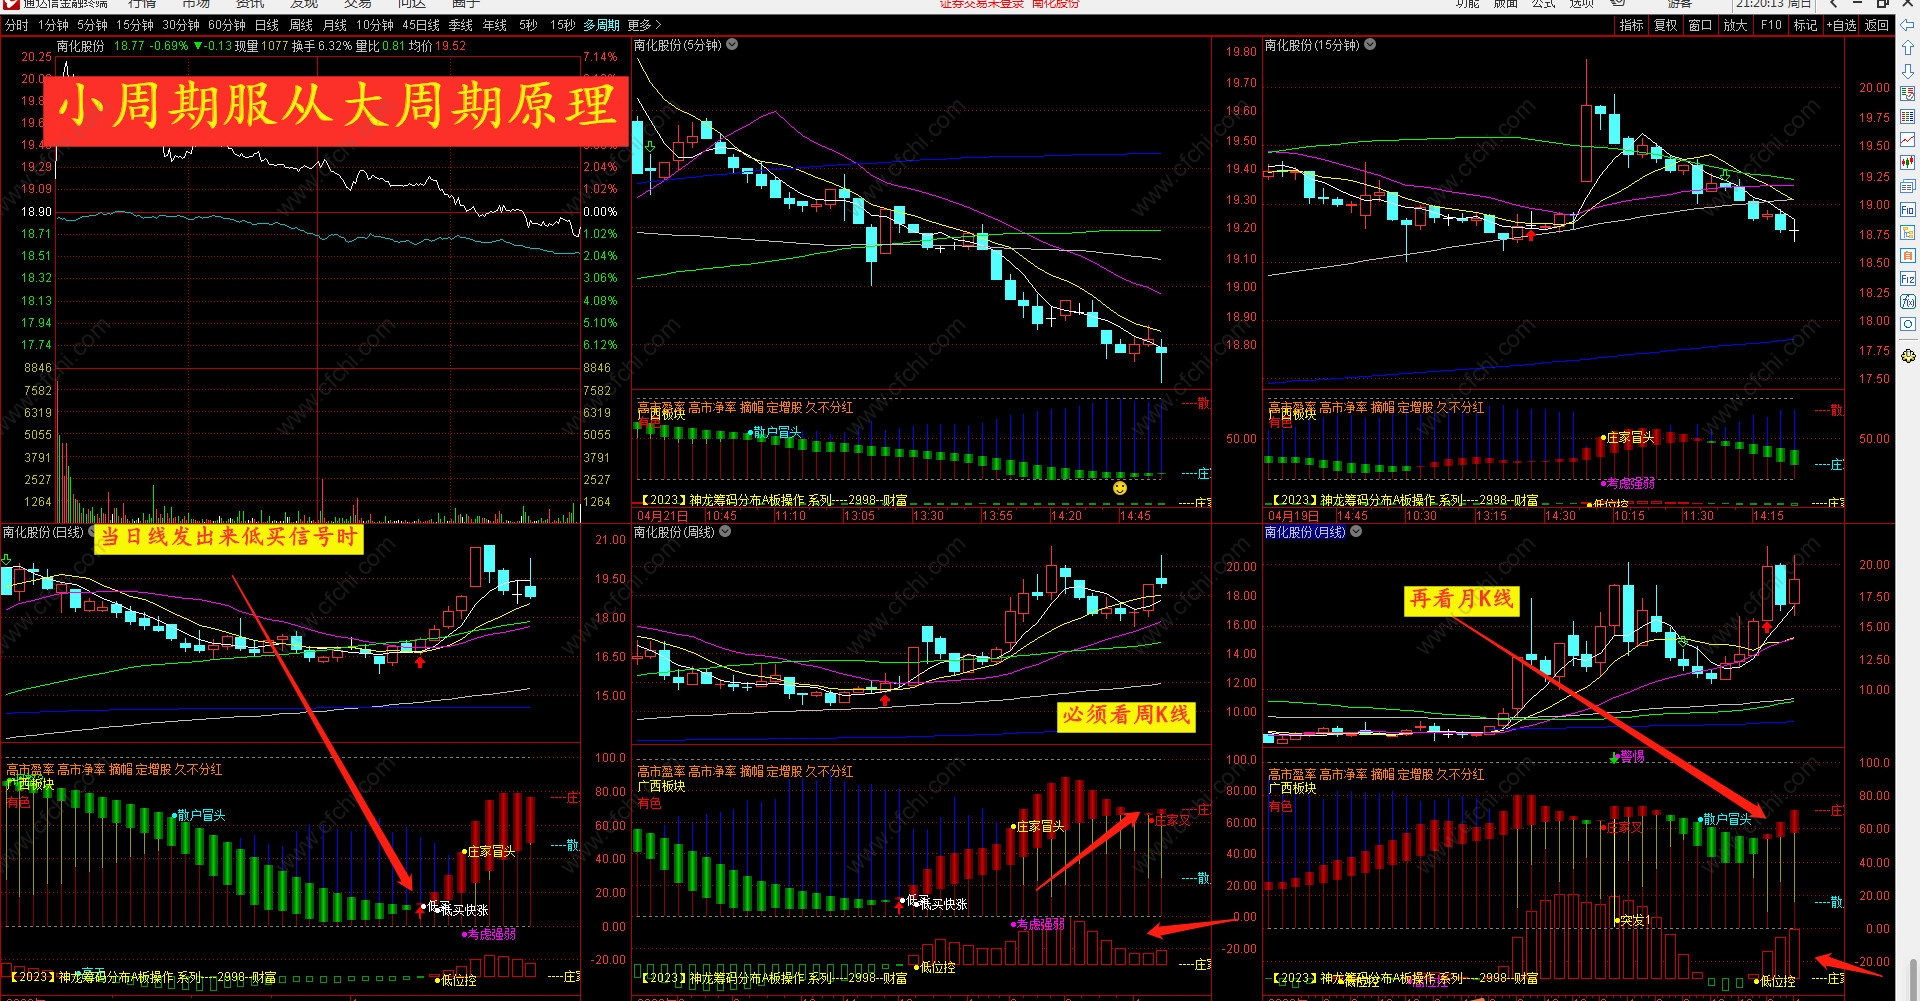1920x1001 pixels.
Task: Switch to 15分钟 period tab
Action: pyautogui.click(x=135, y=25)
